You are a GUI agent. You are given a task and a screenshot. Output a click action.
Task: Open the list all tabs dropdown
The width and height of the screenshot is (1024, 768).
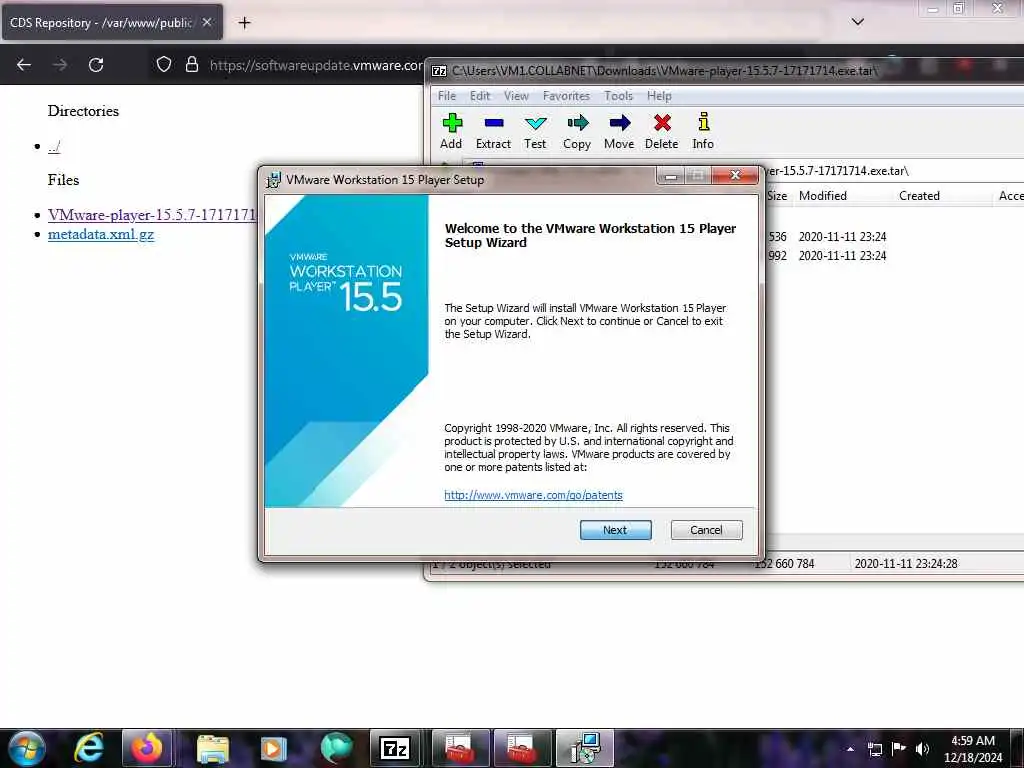pos(857,22)
